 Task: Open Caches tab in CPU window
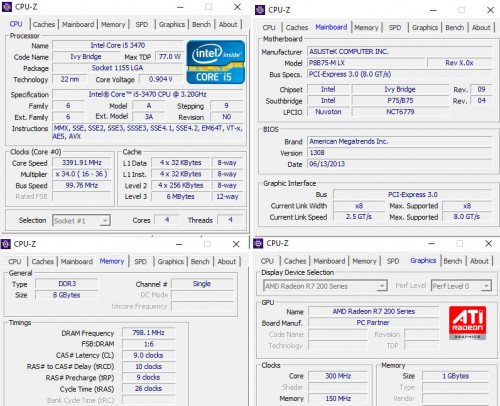point(44,24)
